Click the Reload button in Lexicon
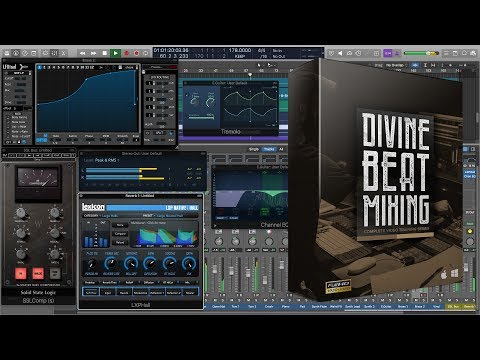Screen dimensions: 480x360 (x=120, y=242)
